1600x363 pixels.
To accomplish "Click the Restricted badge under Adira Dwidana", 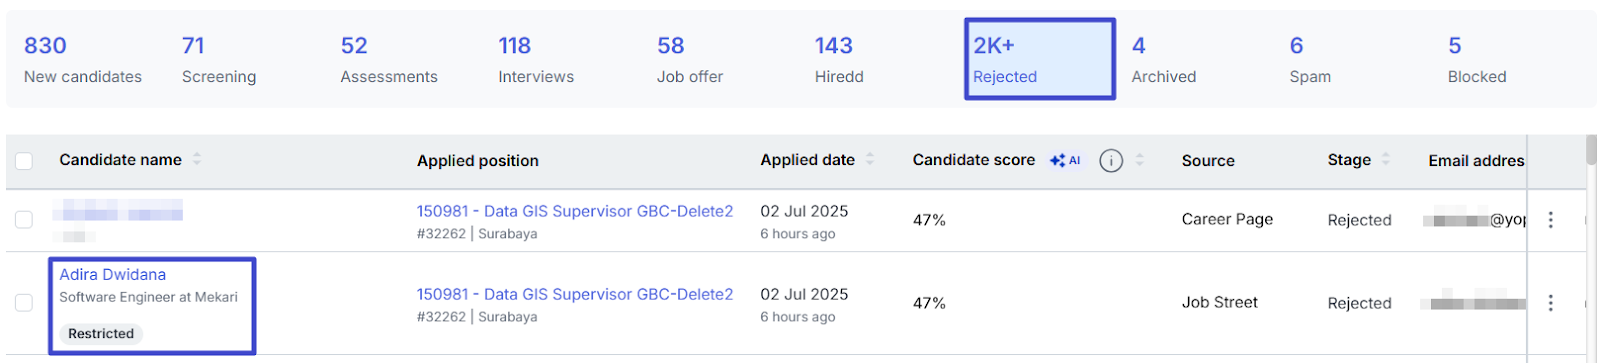I will coord(101,334).
